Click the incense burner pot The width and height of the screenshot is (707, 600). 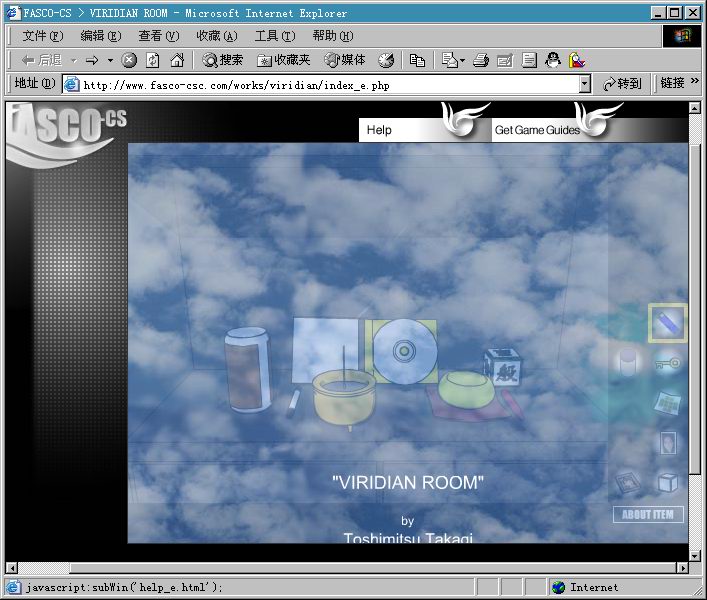click(x=344, y=398)
